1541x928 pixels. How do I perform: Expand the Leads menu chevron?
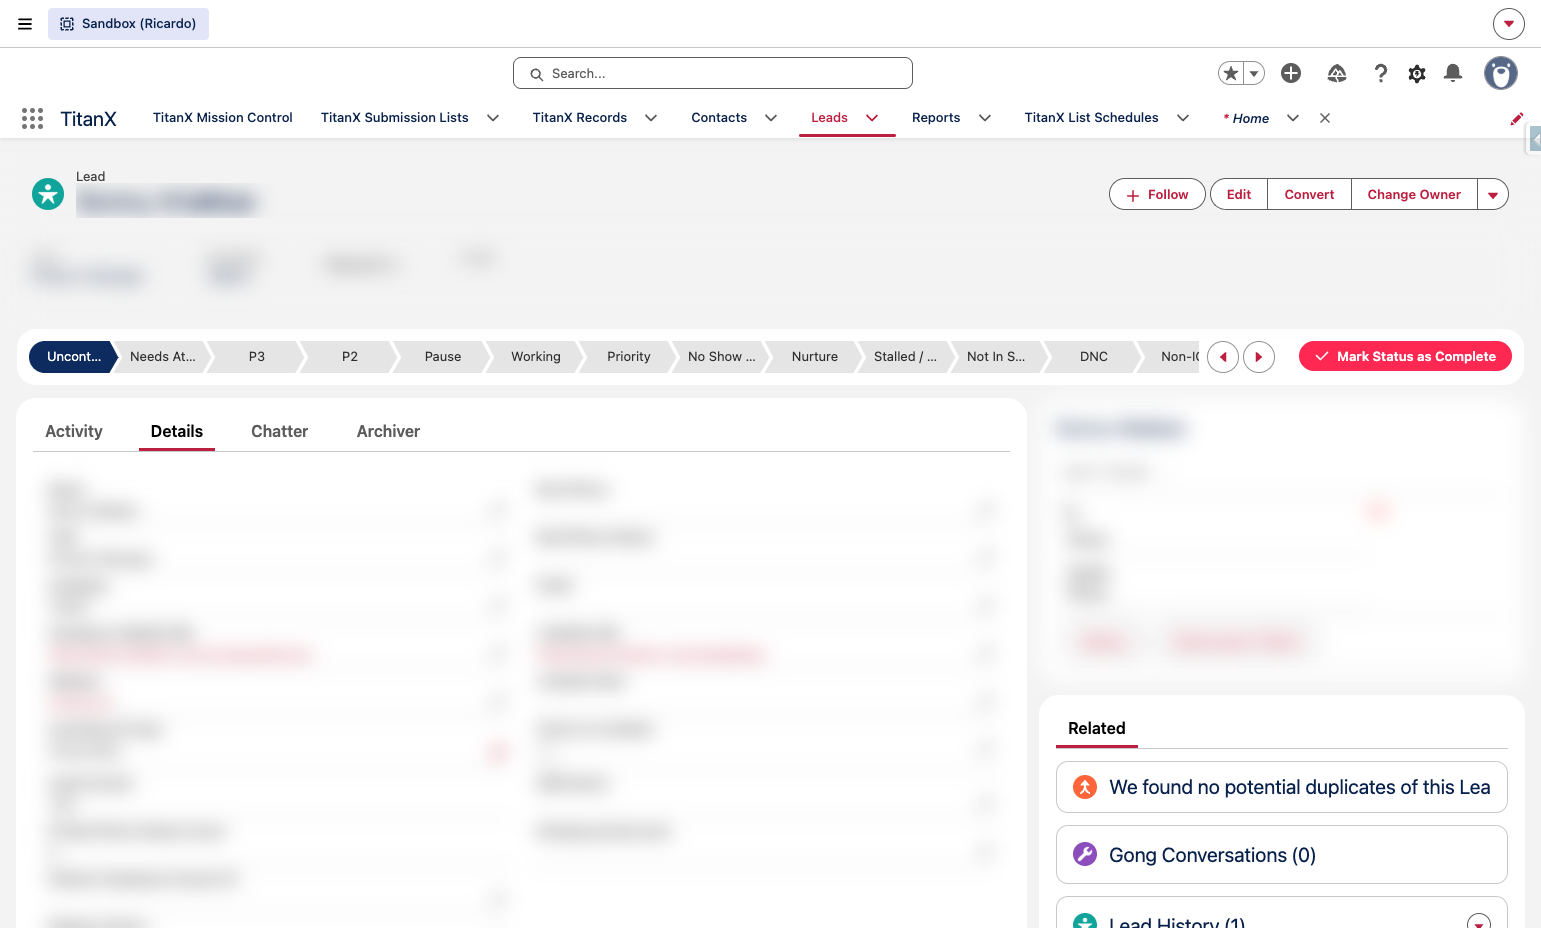pos(872,118)
